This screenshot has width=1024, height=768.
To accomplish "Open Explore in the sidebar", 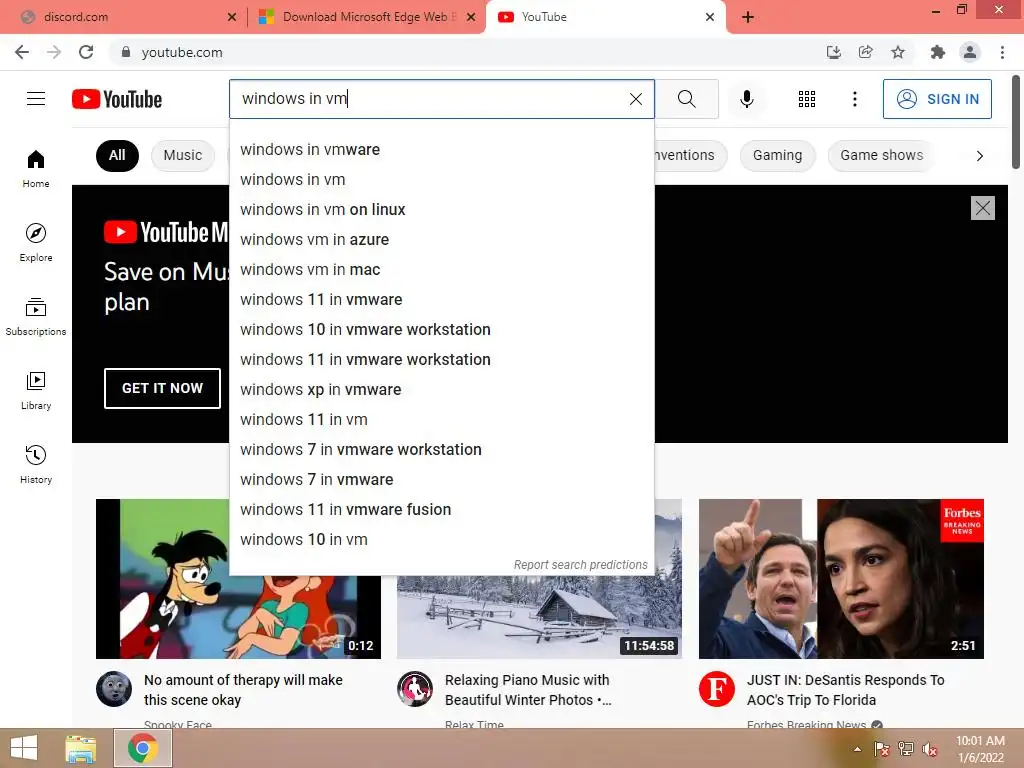I will click(x=36, y=242).
